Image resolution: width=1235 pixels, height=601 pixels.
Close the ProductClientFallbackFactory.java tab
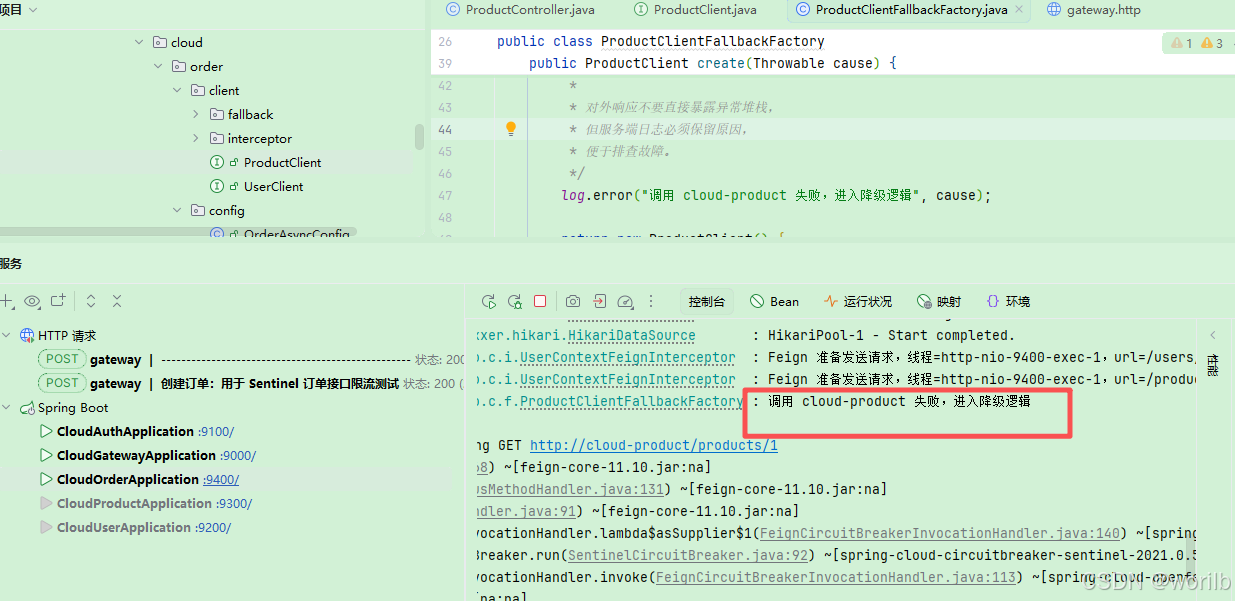(x=1019, y=10)
